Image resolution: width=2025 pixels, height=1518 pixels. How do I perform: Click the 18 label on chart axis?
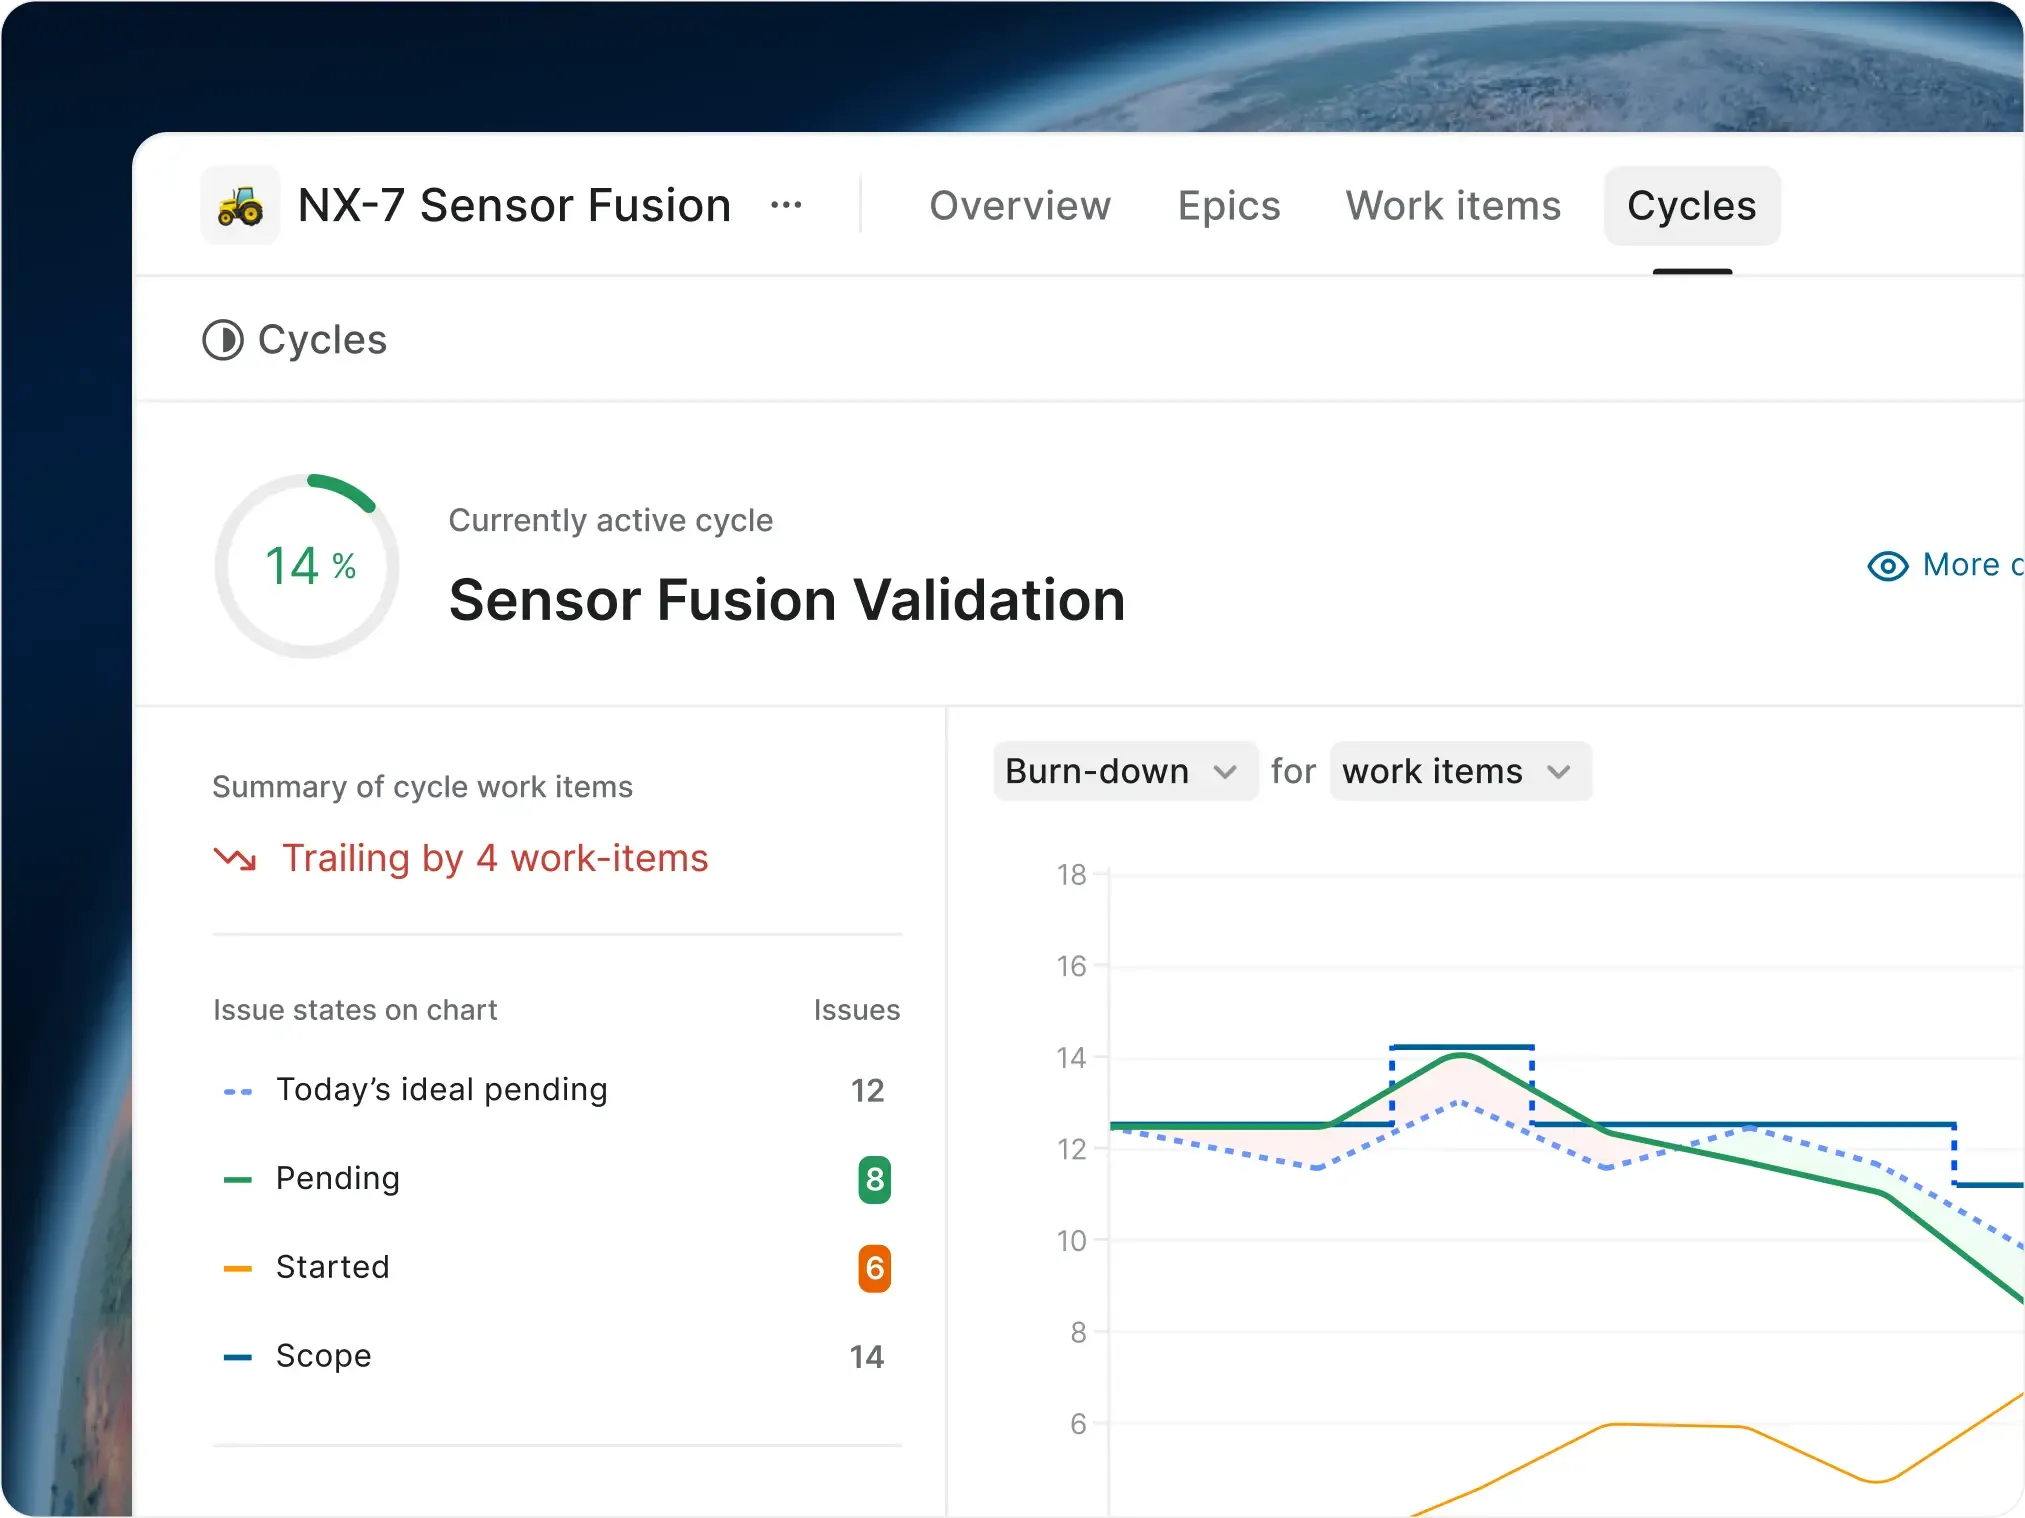pos(1071,875)
